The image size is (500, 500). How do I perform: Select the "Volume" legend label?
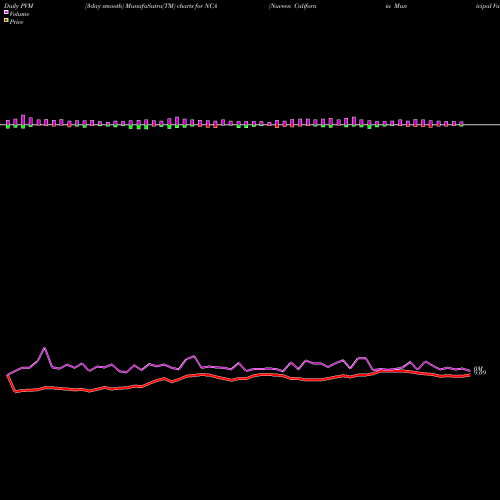point(19,14)
